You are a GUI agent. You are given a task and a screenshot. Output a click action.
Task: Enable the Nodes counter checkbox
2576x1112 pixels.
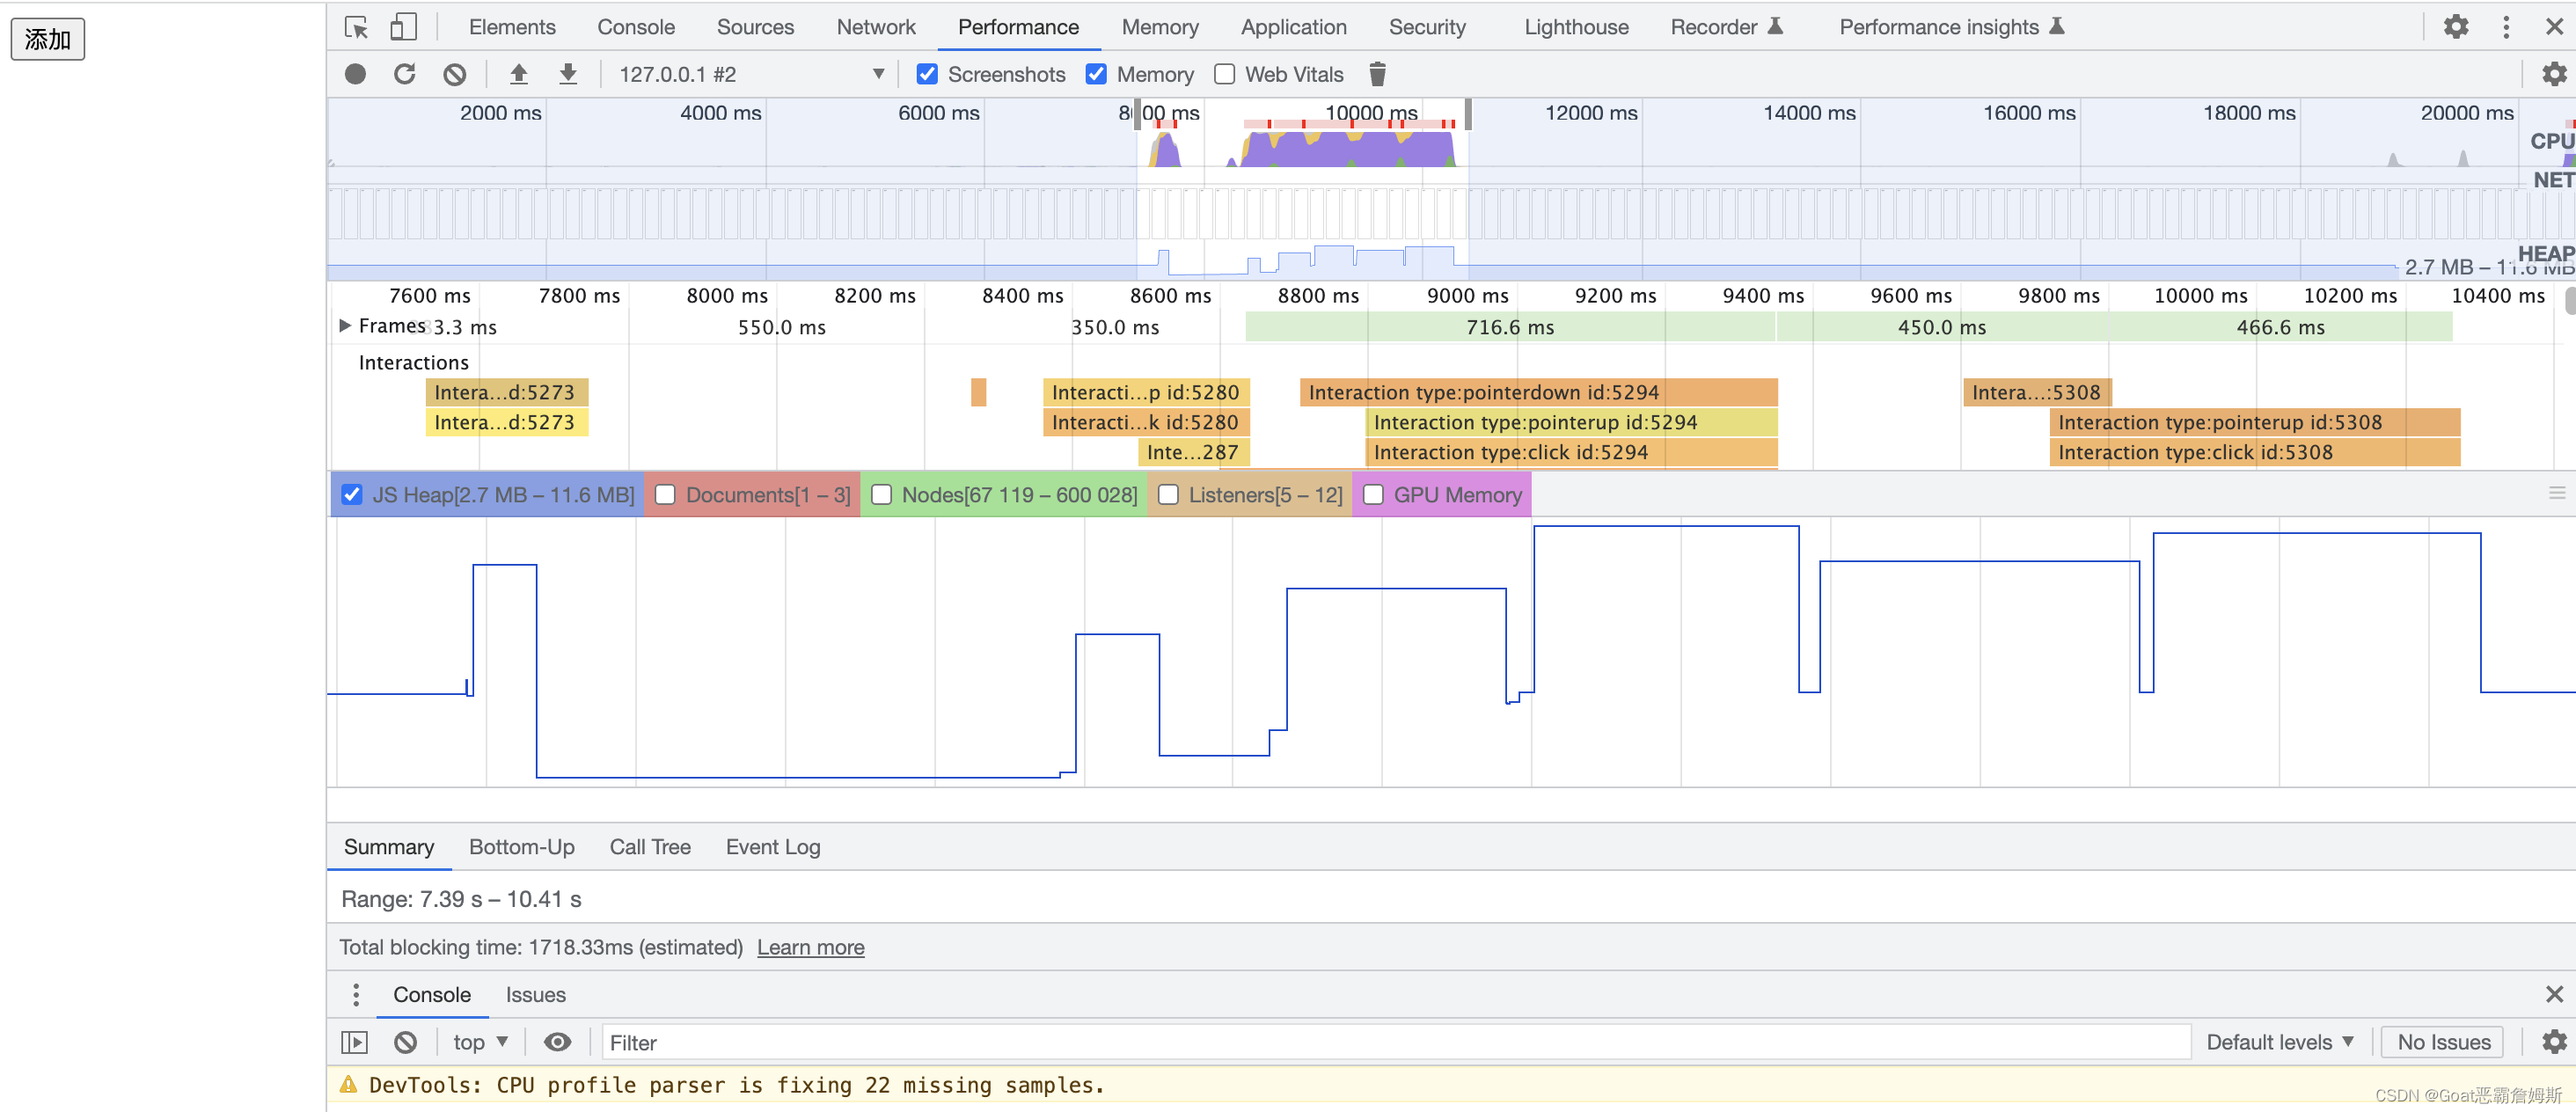pos(881,495)
